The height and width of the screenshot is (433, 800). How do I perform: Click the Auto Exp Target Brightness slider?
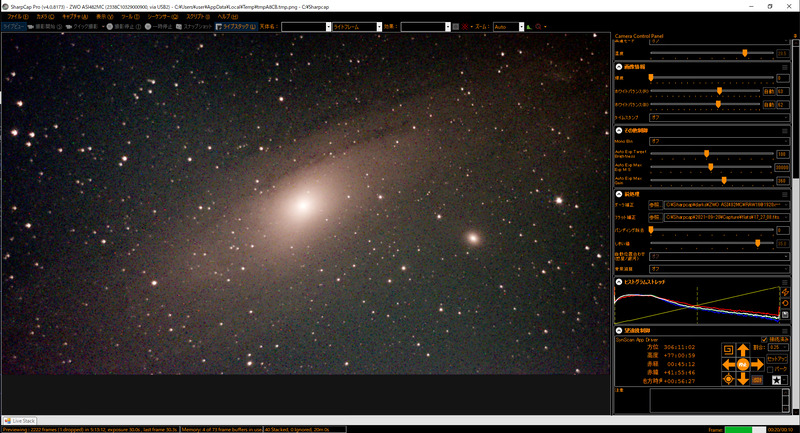712,154
